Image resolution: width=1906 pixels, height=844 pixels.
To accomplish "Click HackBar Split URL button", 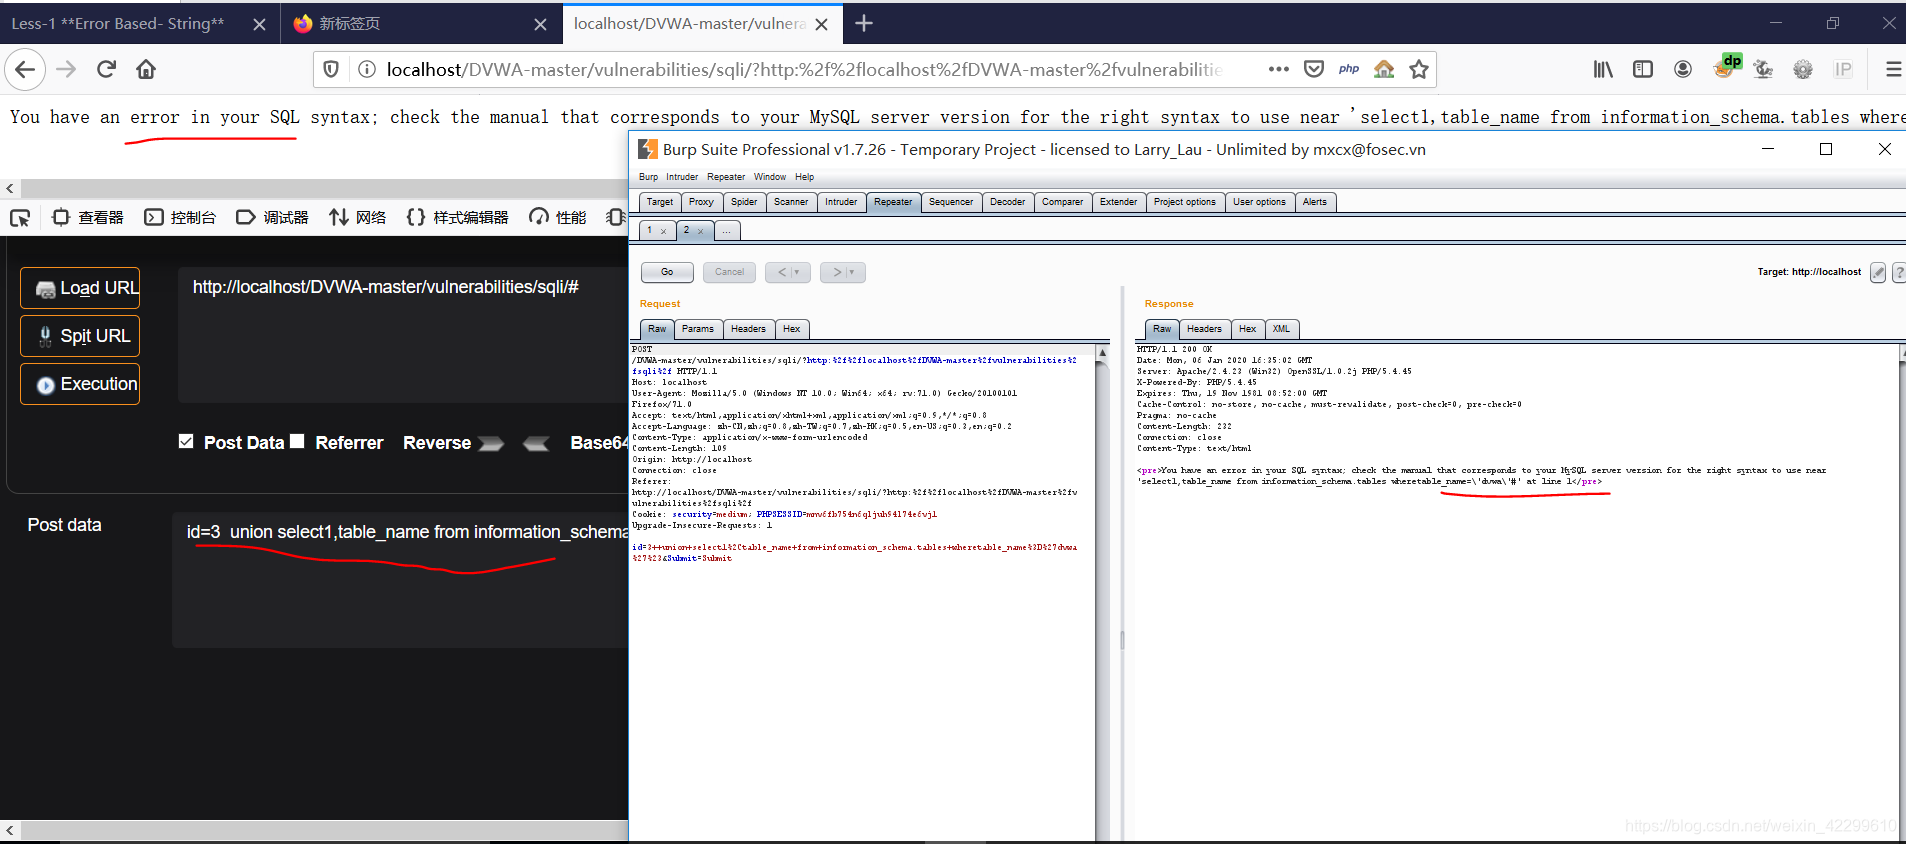I will coord(80,336).
